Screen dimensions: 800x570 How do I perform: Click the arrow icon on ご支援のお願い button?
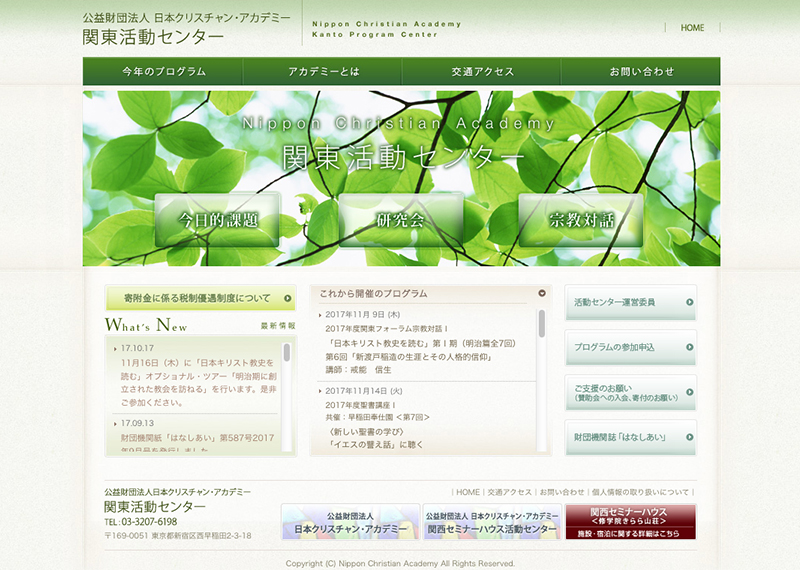point(689,392)
